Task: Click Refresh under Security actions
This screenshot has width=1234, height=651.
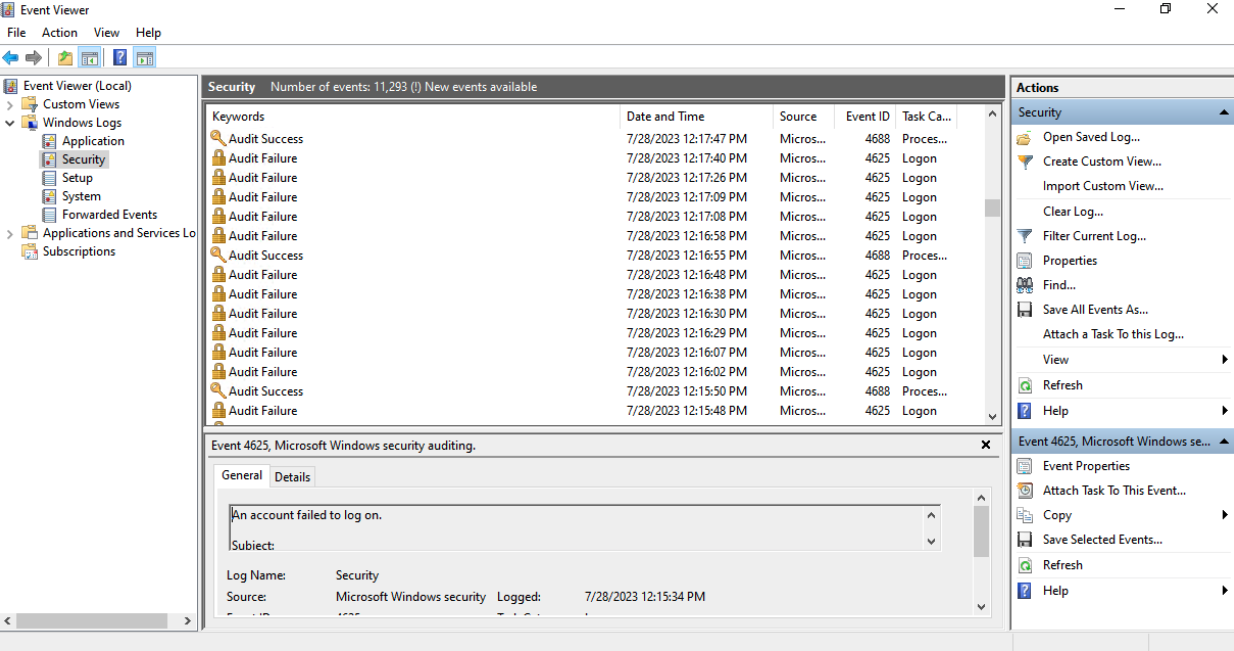Action: (1062, 385)
